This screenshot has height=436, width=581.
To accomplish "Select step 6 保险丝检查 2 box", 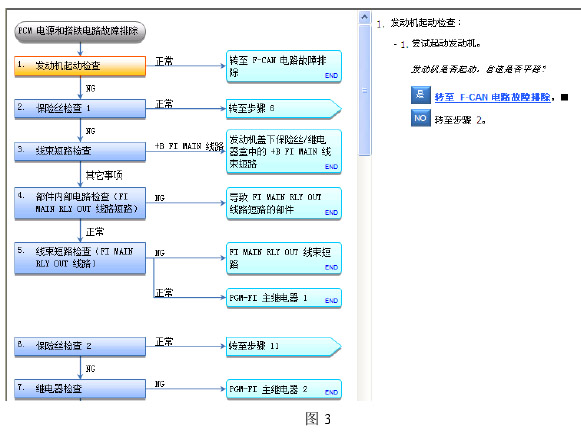I will [x=80, y=346].
